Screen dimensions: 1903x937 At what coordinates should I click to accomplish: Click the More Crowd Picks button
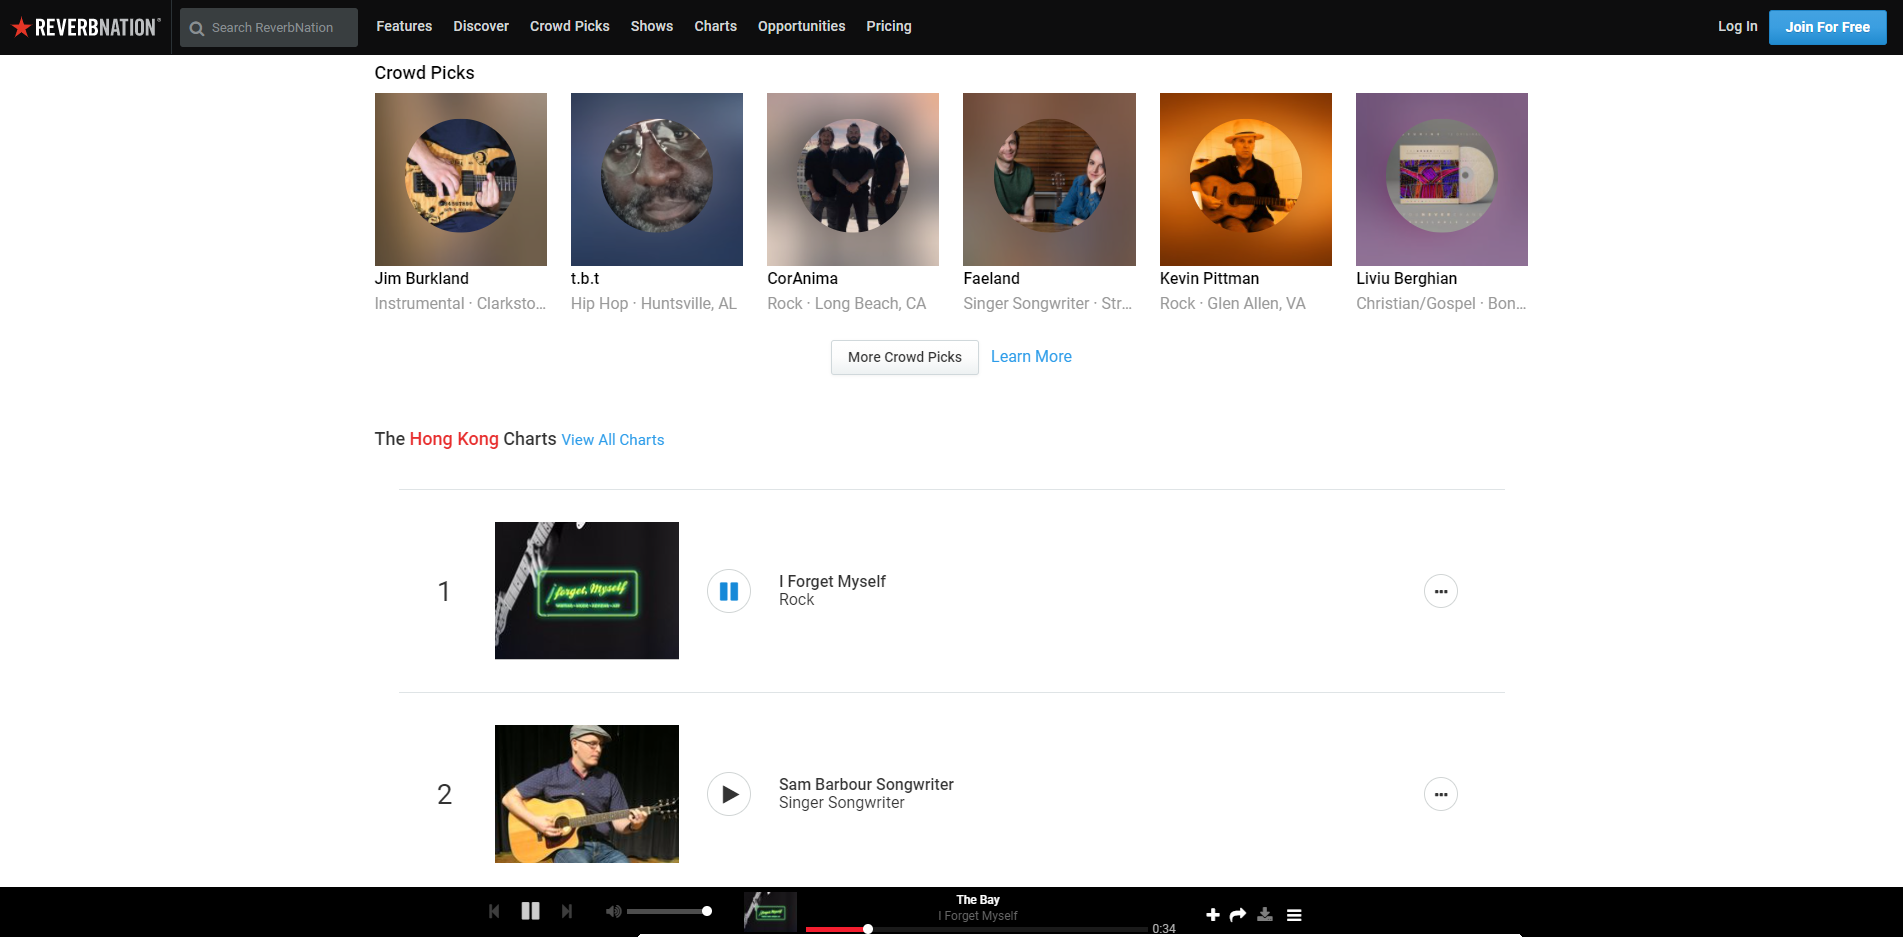[904, 357]
